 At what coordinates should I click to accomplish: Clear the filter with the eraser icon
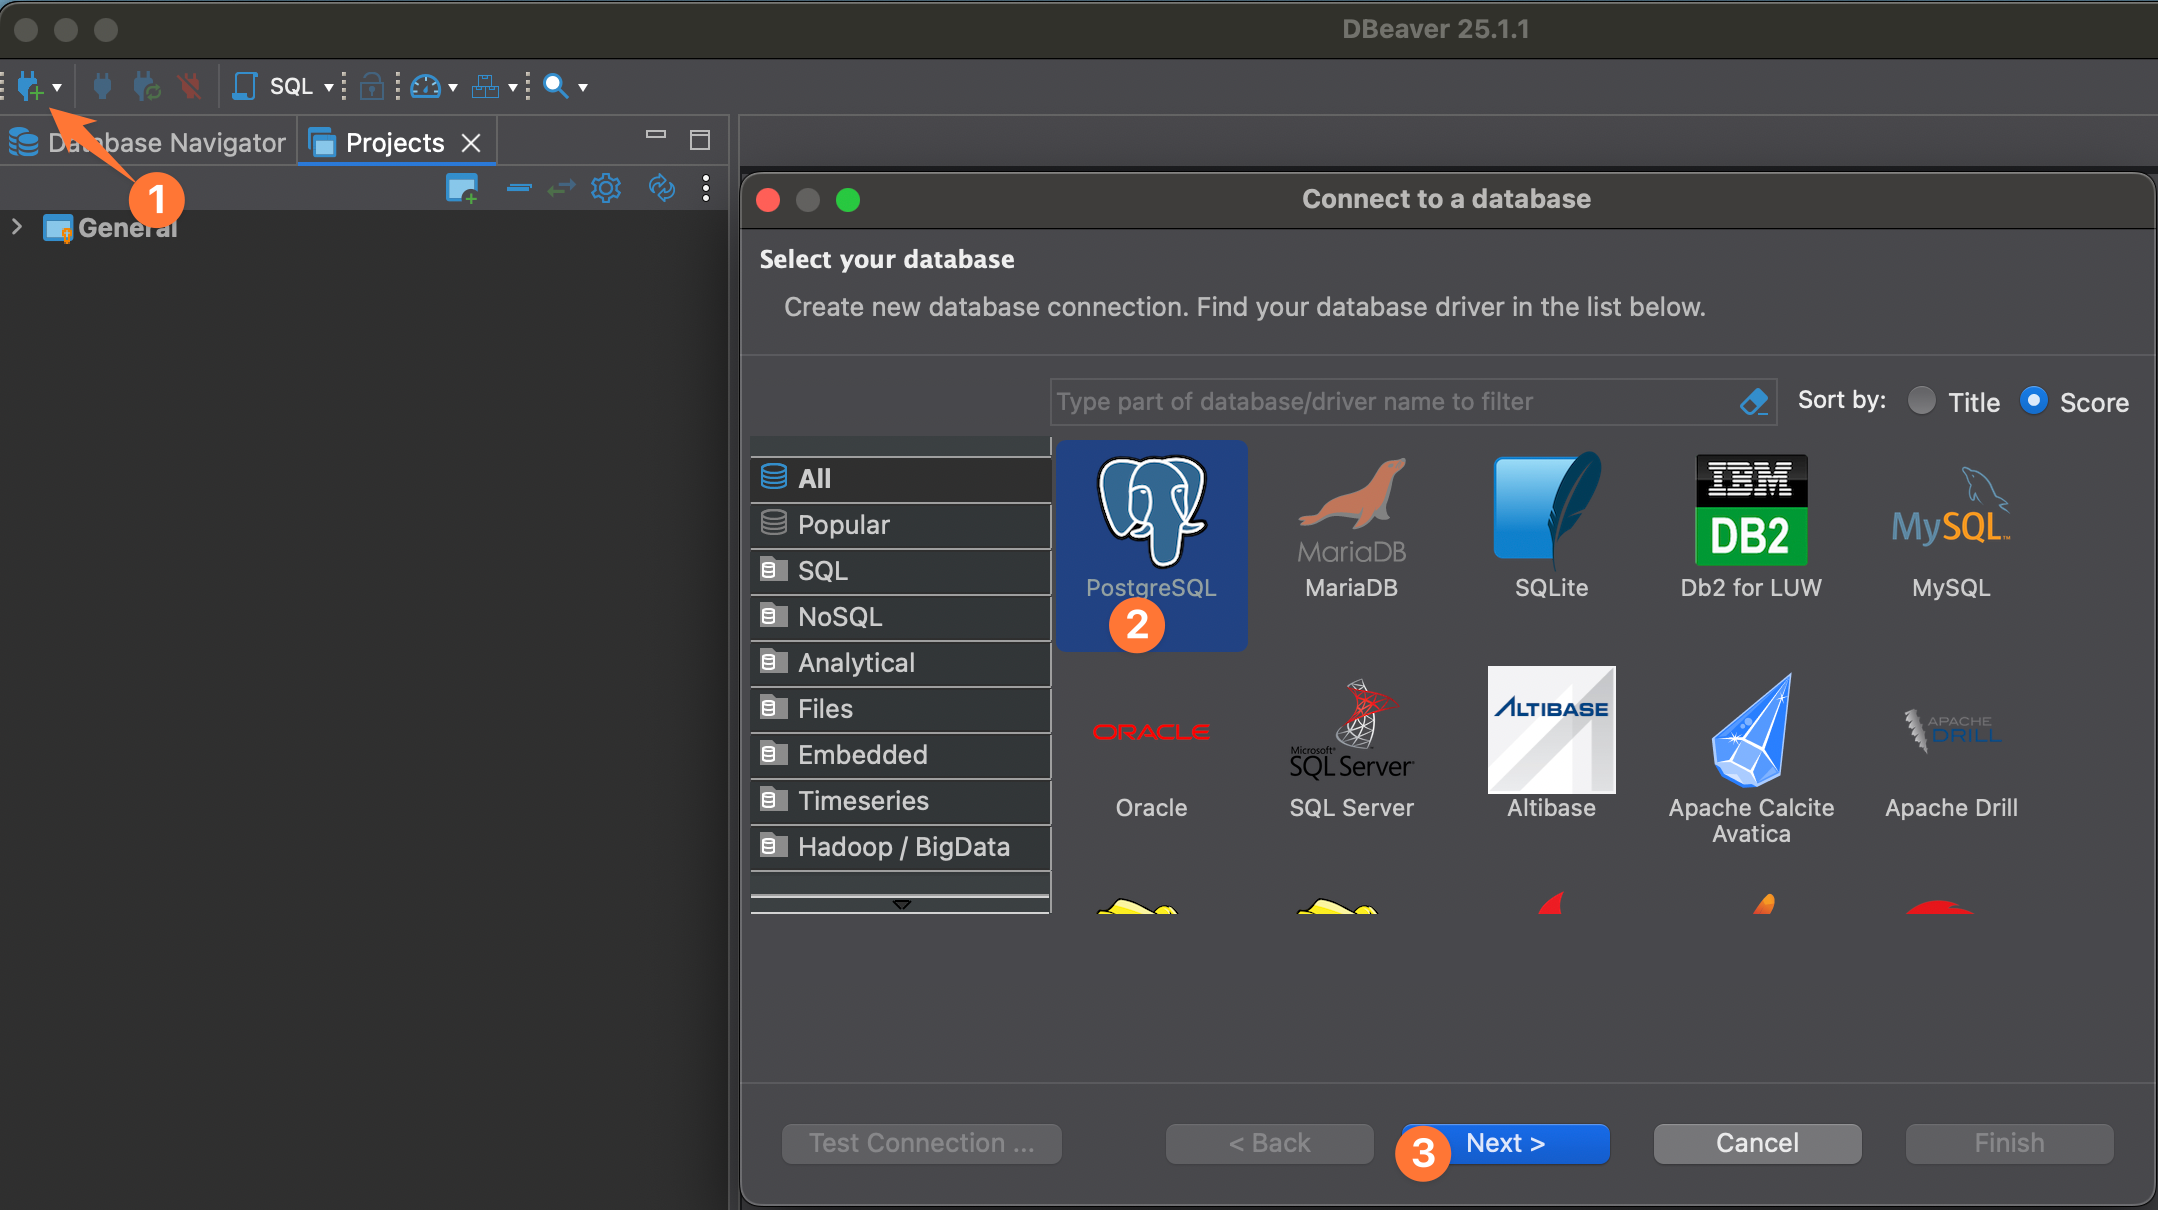1754,401
